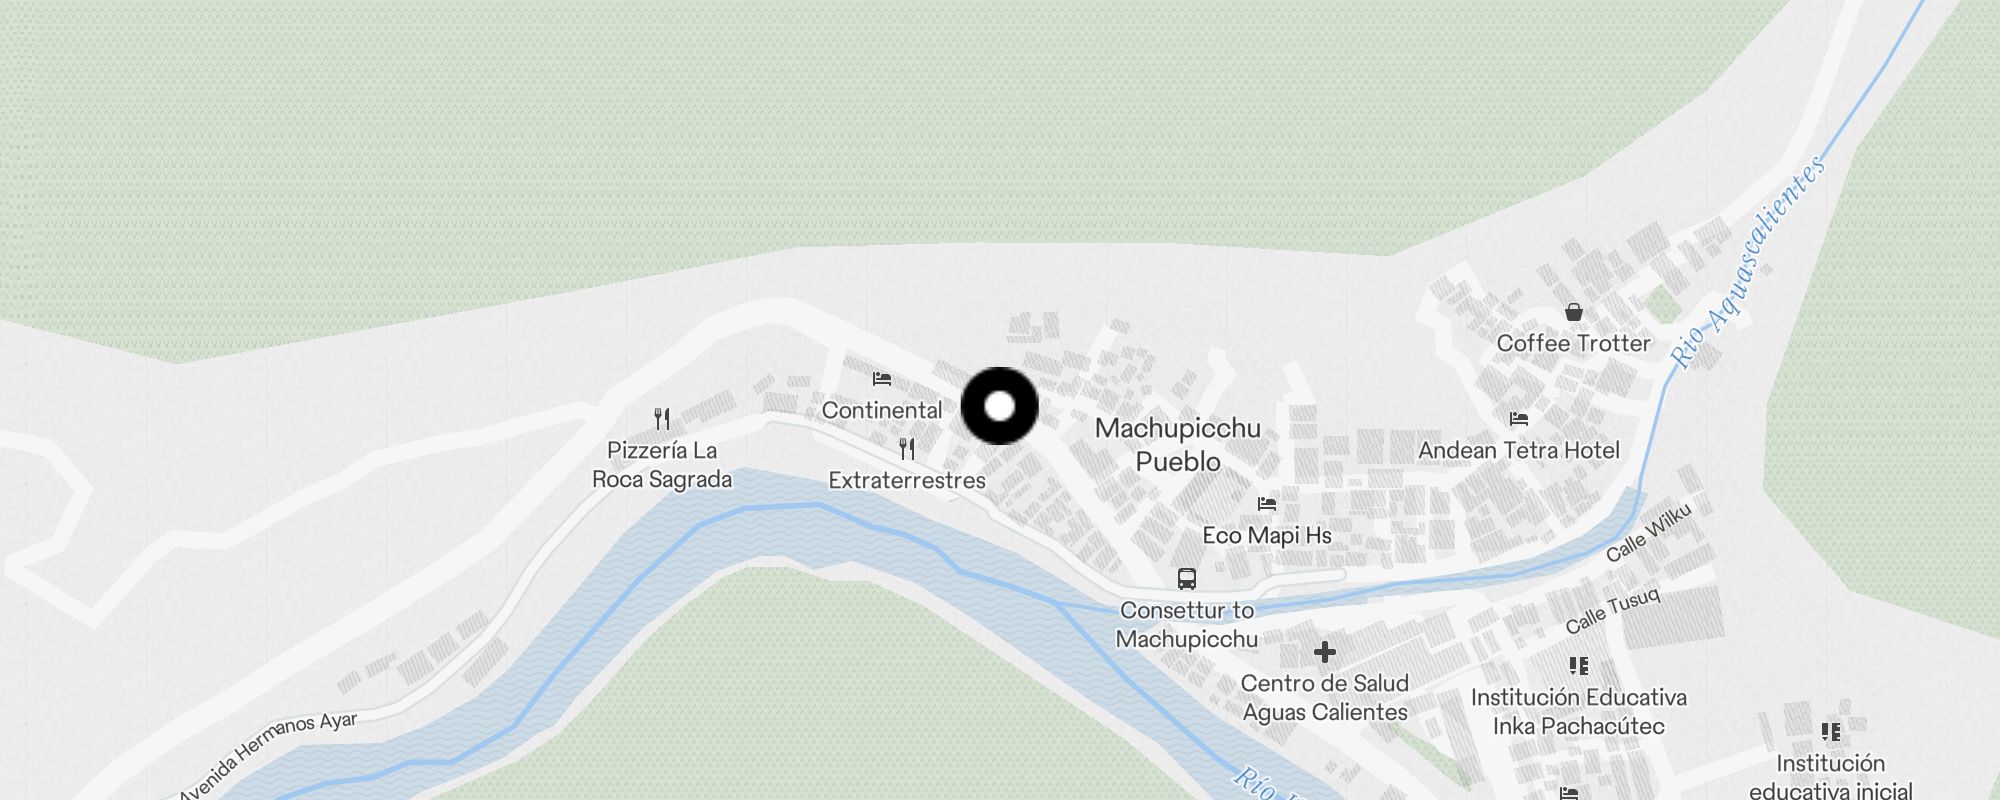The image size is (2000, 800).
Task: Click the Centro de Salud Aguas Calientes label
Action: point(1325,698)
